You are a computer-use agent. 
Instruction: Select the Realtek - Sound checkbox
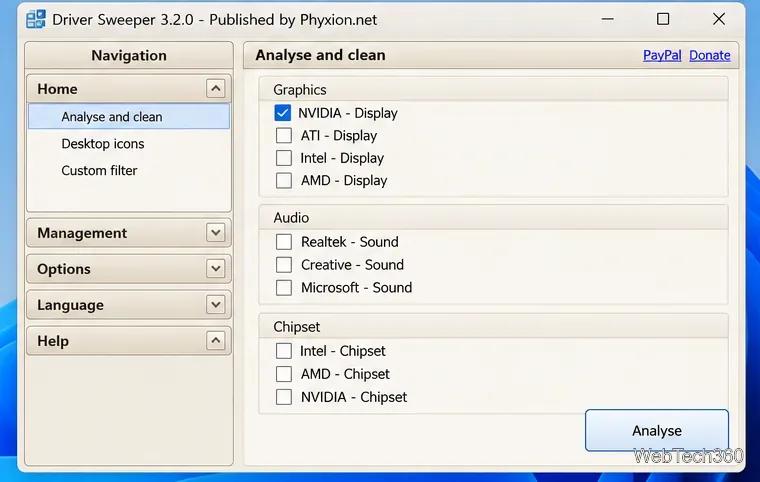click(x=284, y=241)
